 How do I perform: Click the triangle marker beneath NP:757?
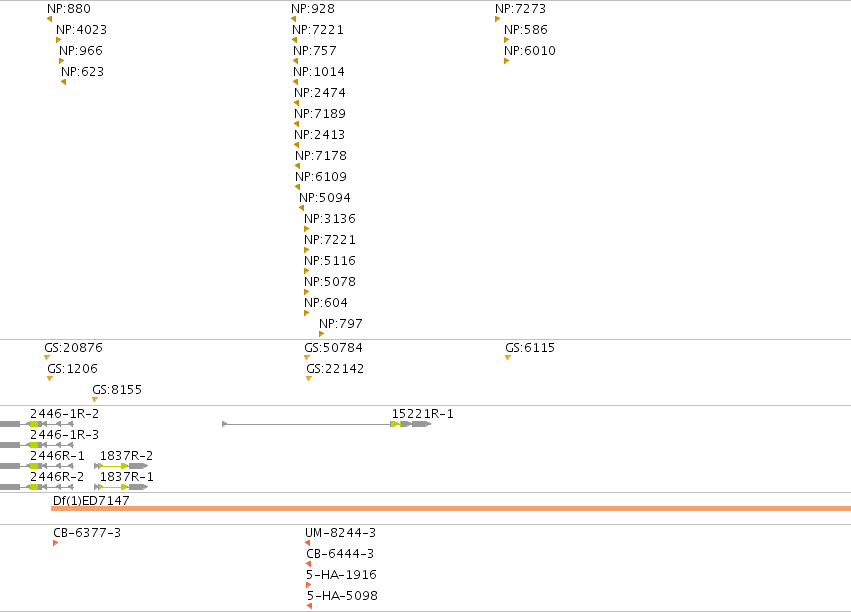pyautogui.click(x=296, y=61)
